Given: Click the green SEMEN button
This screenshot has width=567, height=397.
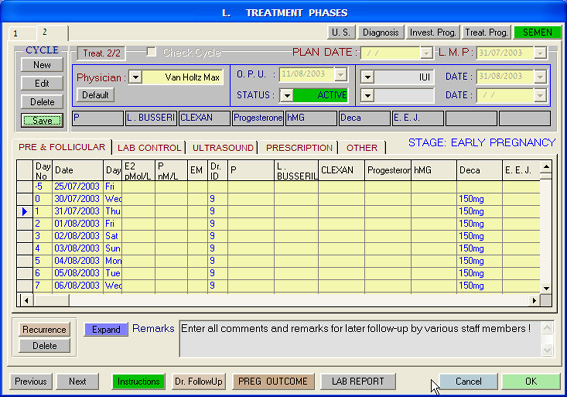Looking at the screenshot, I should 537,33.
